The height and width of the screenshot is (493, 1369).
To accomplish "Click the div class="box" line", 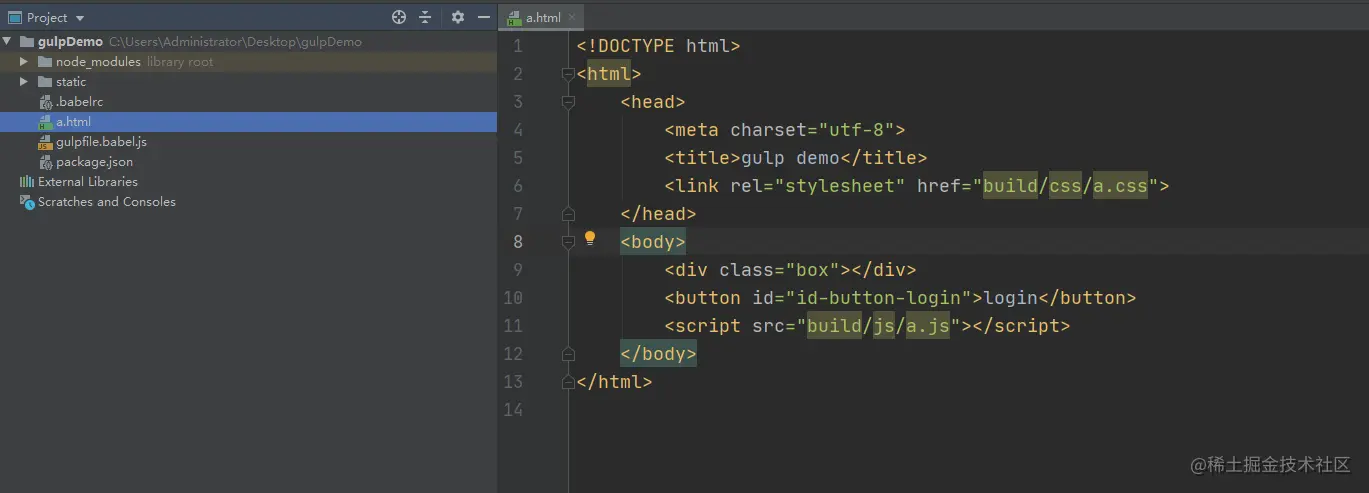I will pyautogui.click(x=790, y=270).
